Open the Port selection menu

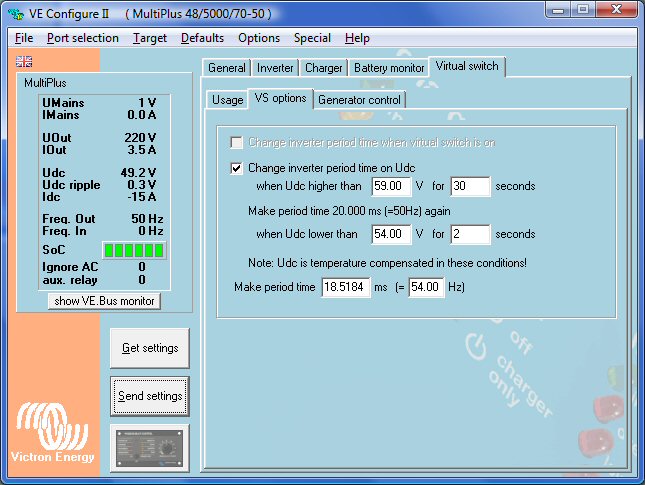click(83, 38)
